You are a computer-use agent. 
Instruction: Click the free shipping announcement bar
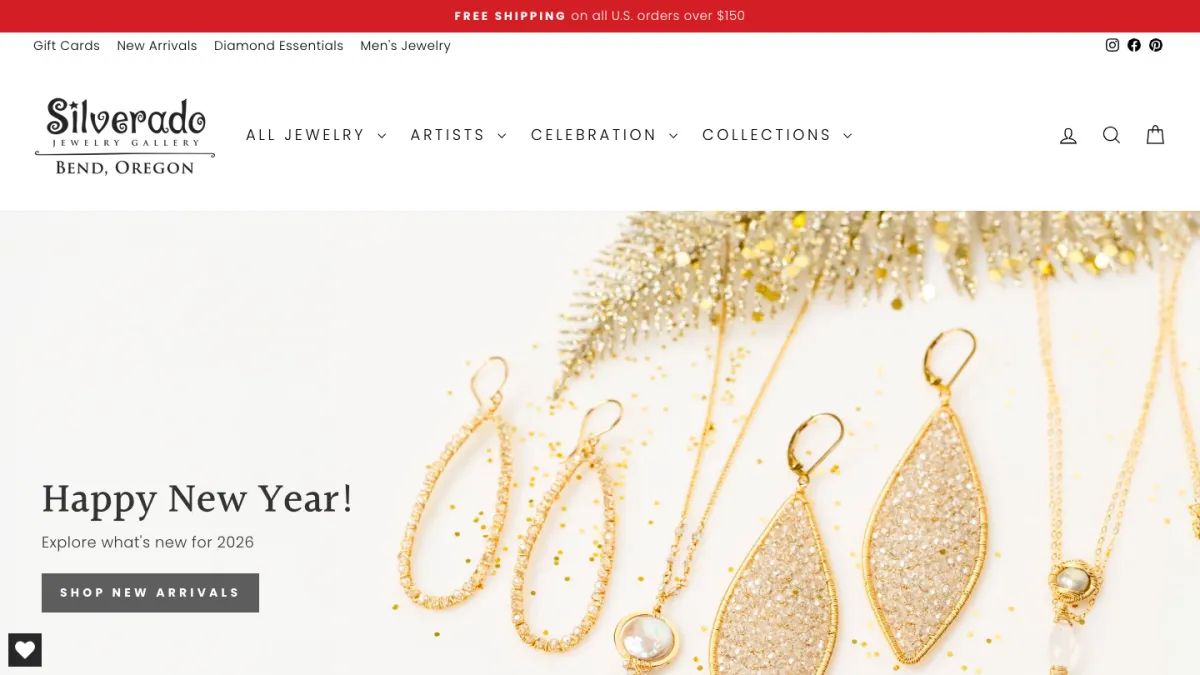pyautogui.click(x=600, y=16)
